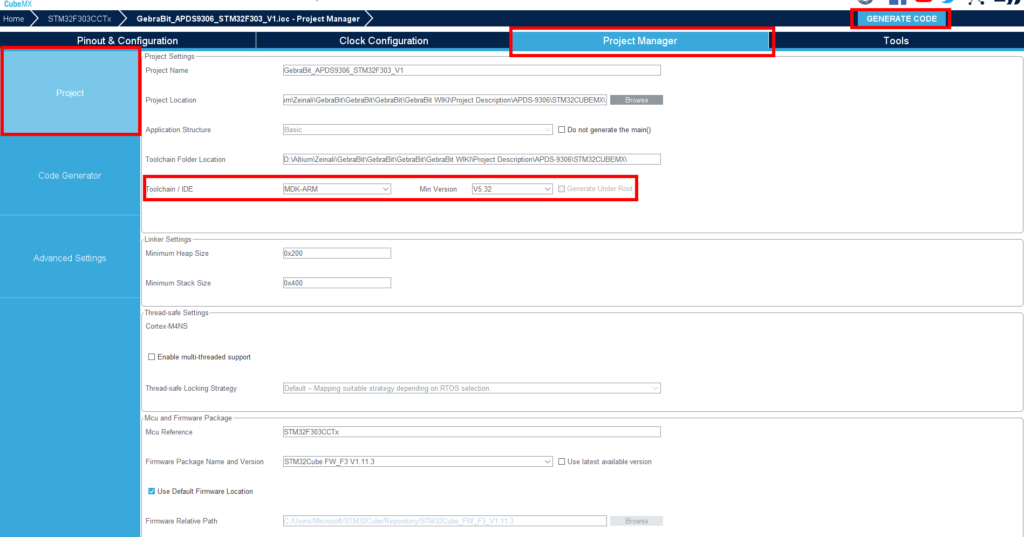Open the Advanced Settings side section

pos(70,258)
